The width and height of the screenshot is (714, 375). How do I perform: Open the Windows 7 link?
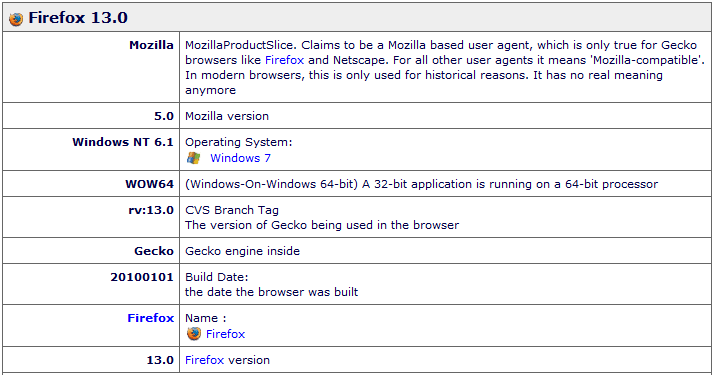click(x=240, y=158)
